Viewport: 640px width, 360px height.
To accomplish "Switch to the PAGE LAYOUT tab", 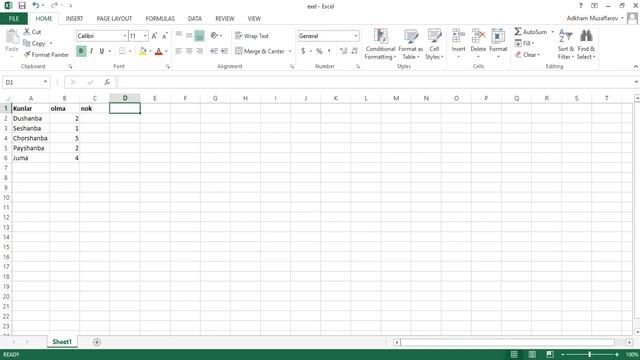I will pos(114,19).
